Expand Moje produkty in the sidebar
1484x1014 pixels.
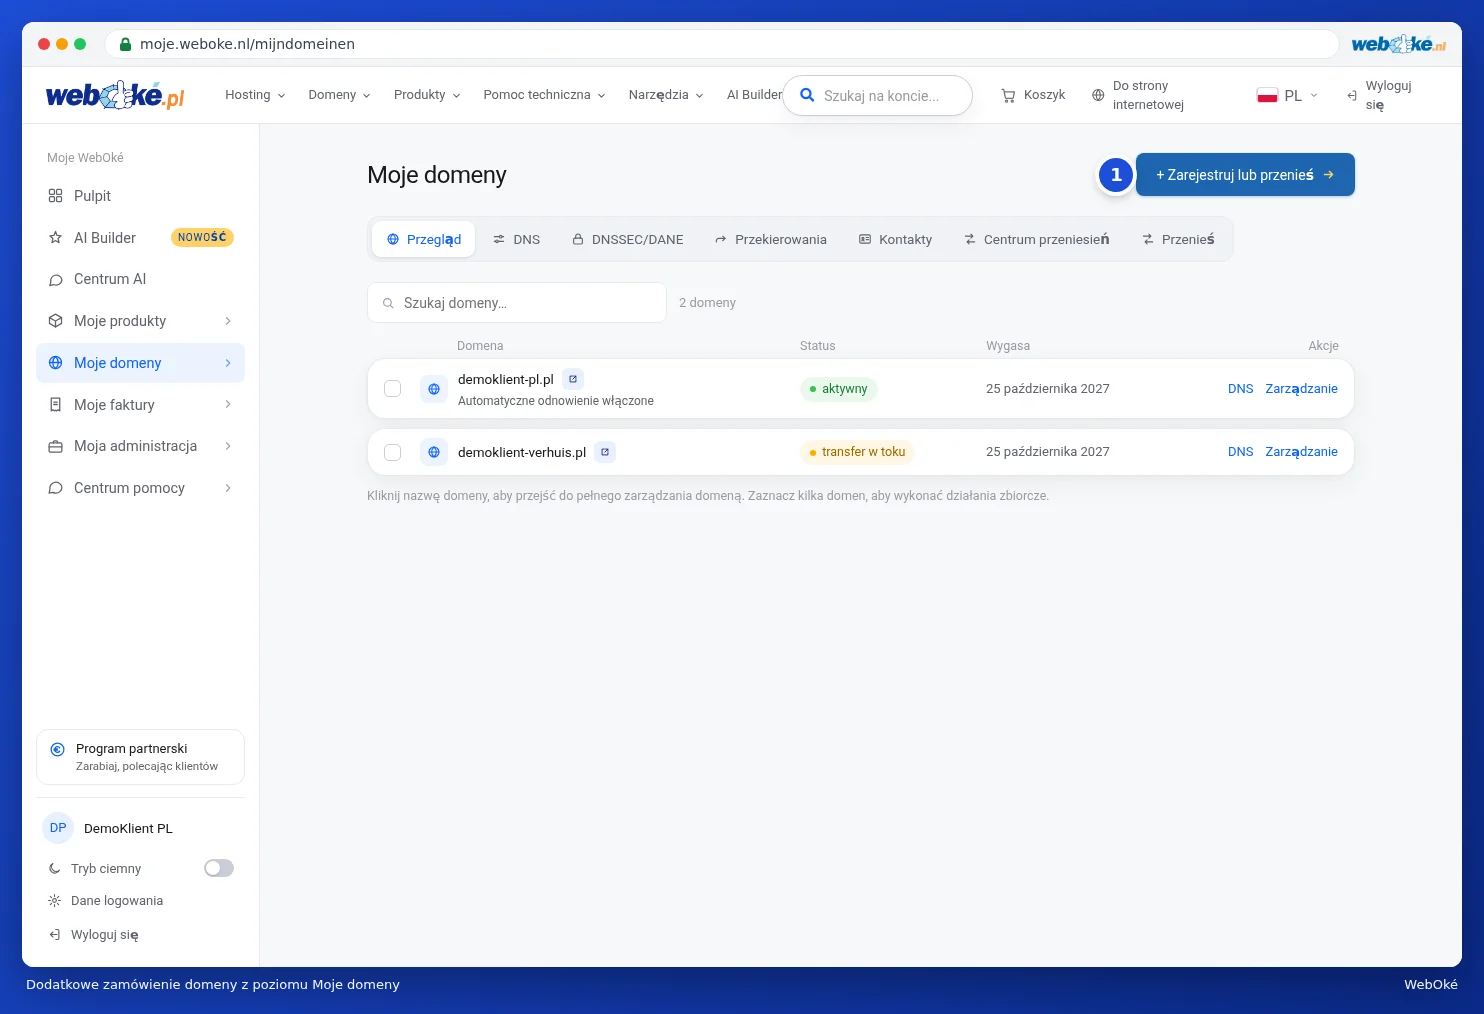coord(140,321)
